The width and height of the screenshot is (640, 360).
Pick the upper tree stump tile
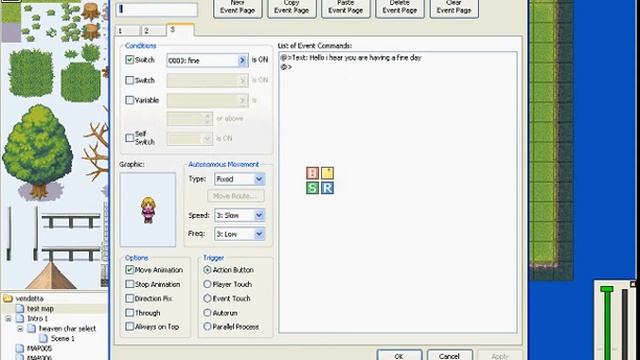click(x=91, y=11)
